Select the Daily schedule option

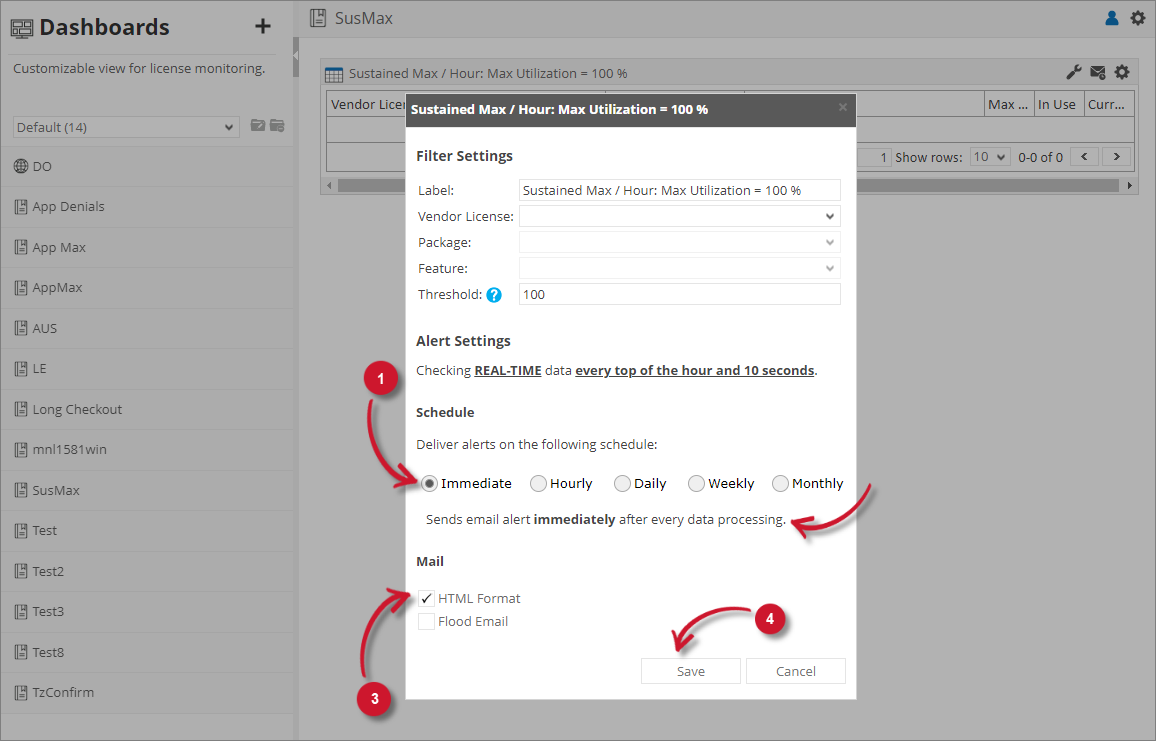(x=622, y=484)
